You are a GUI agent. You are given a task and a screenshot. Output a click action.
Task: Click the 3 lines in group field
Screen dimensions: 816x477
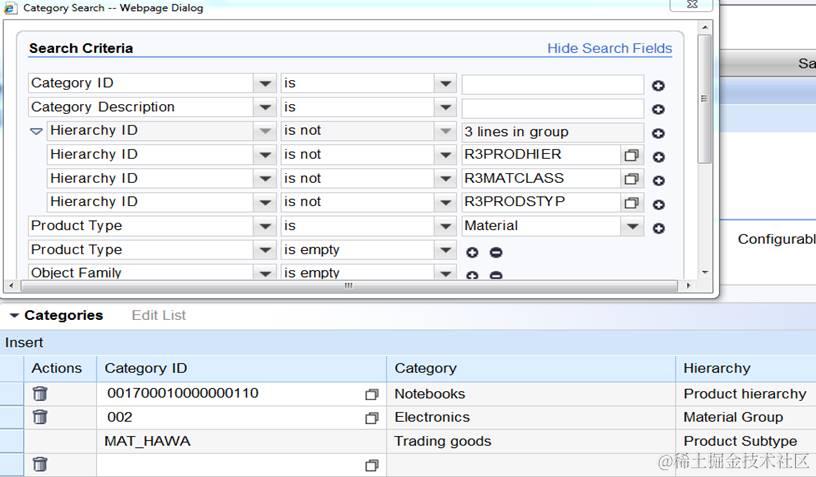552,132
